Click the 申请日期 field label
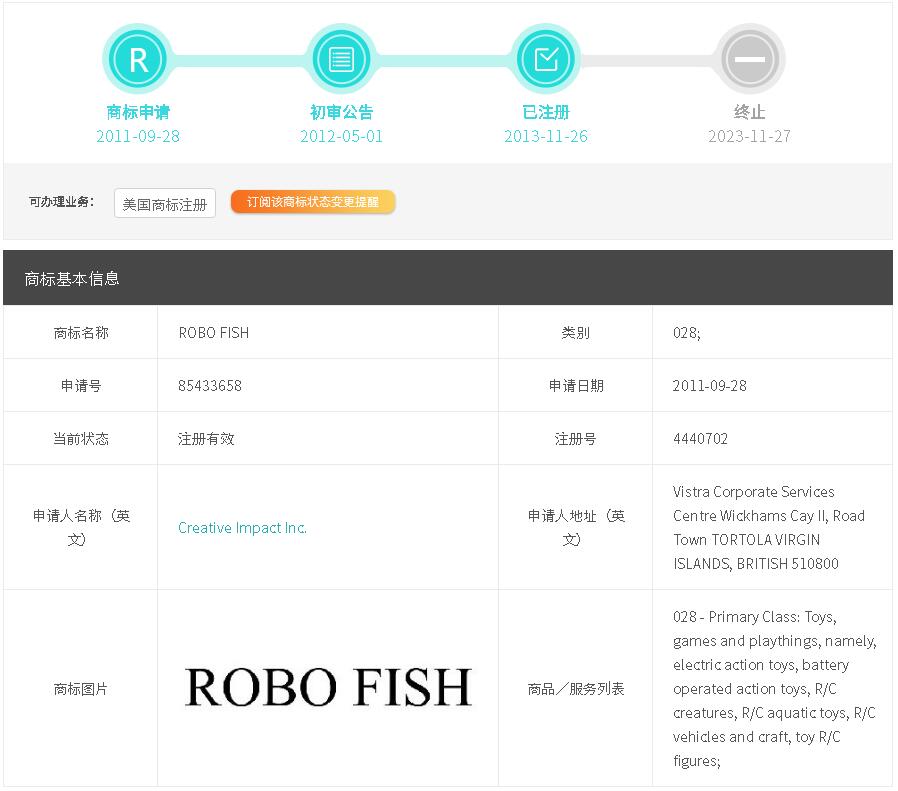This screenshot has width=898, height=791. pyautogui.click(x=576, y=385)
